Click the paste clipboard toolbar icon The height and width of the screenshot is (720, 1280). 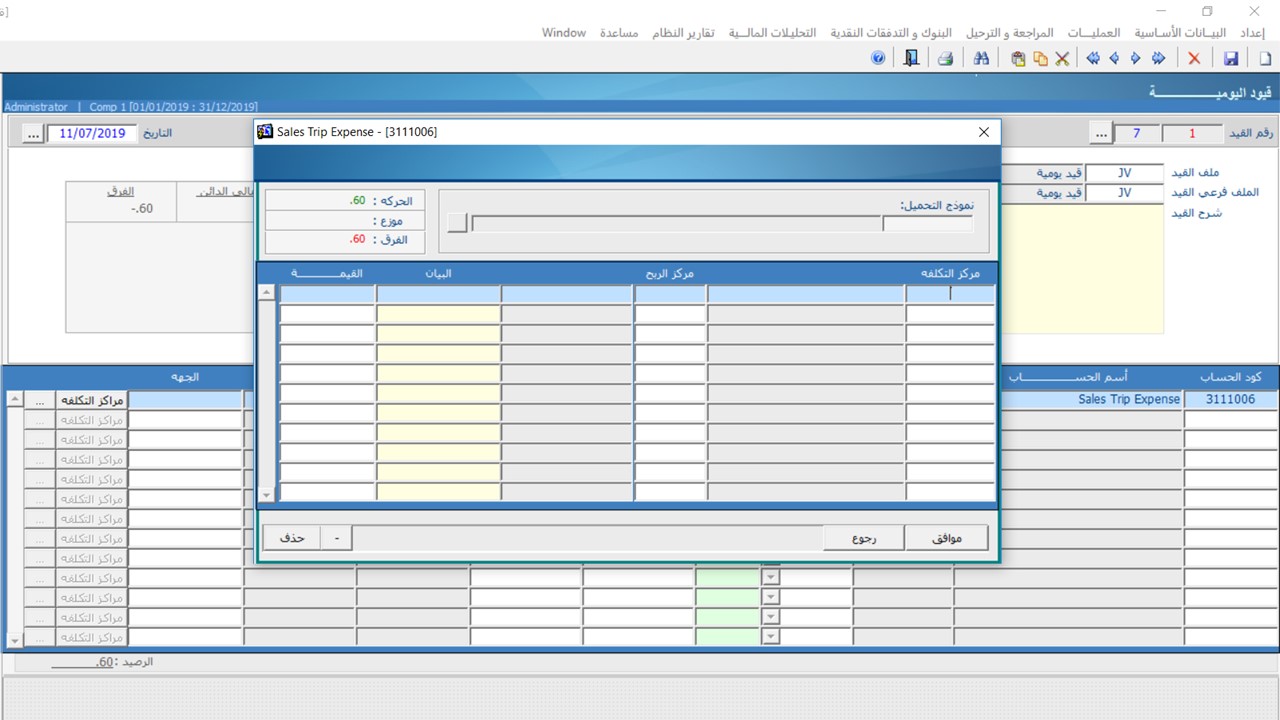(x=1018, y=59)
